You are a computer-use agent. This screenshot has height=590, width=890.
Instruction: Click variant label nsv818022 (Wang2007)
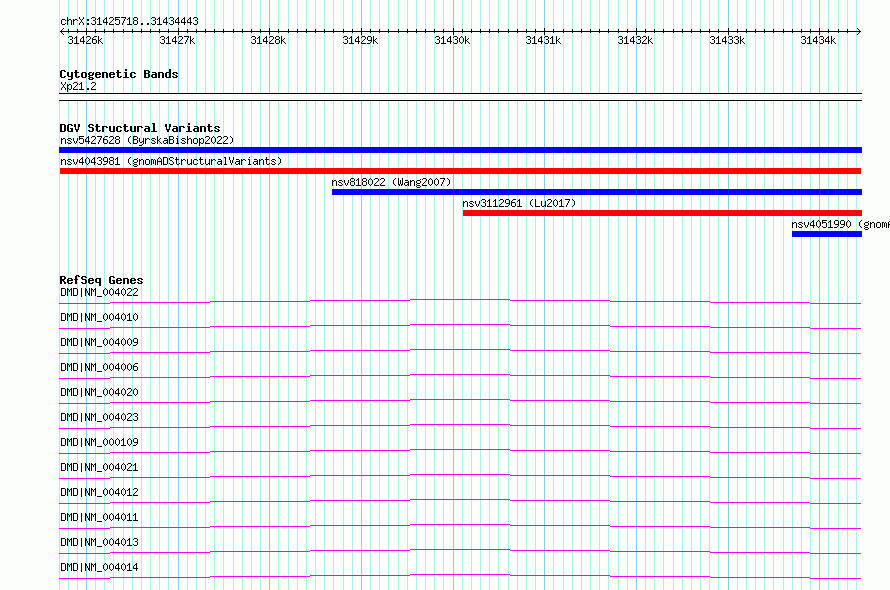[x=392, y=182]
